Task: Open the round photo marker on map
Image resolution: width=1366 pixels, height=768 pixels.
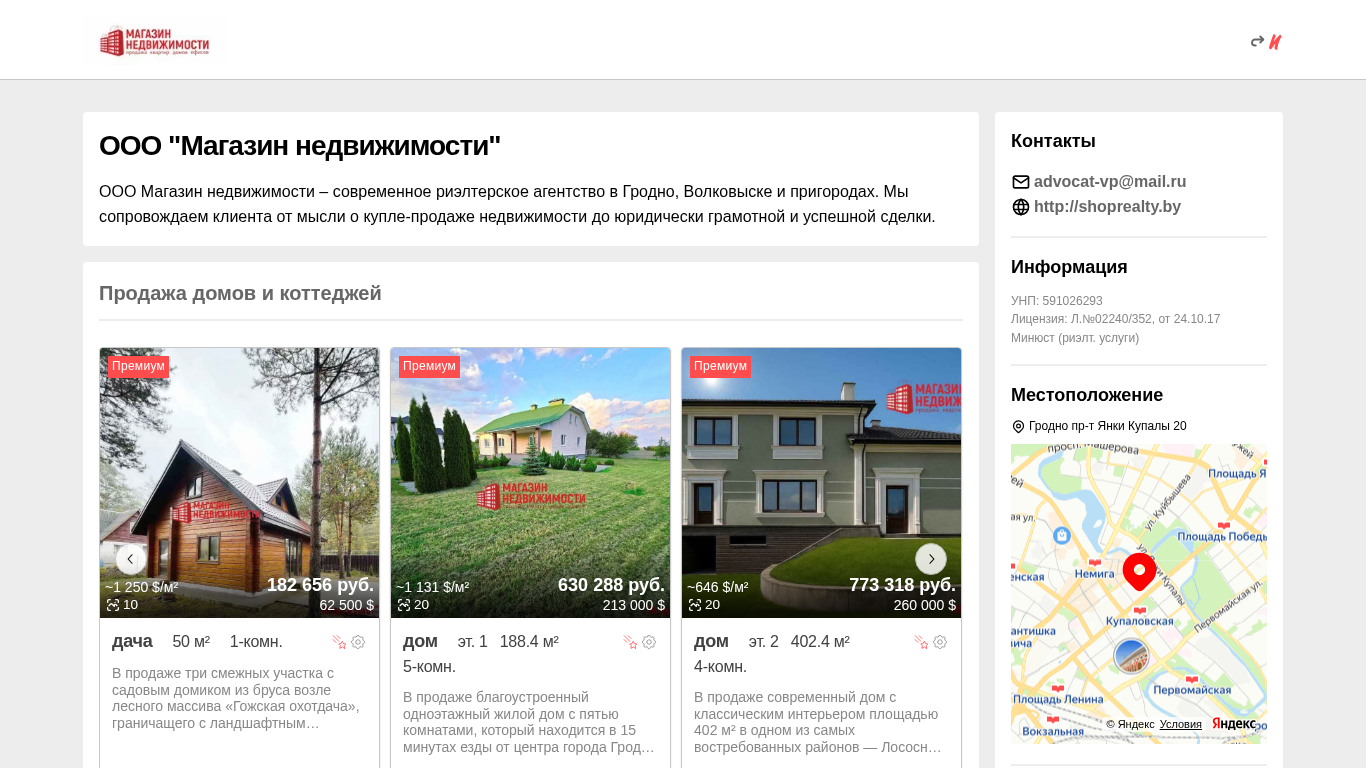Action: pyautogui.click(x=1131, y=656)
